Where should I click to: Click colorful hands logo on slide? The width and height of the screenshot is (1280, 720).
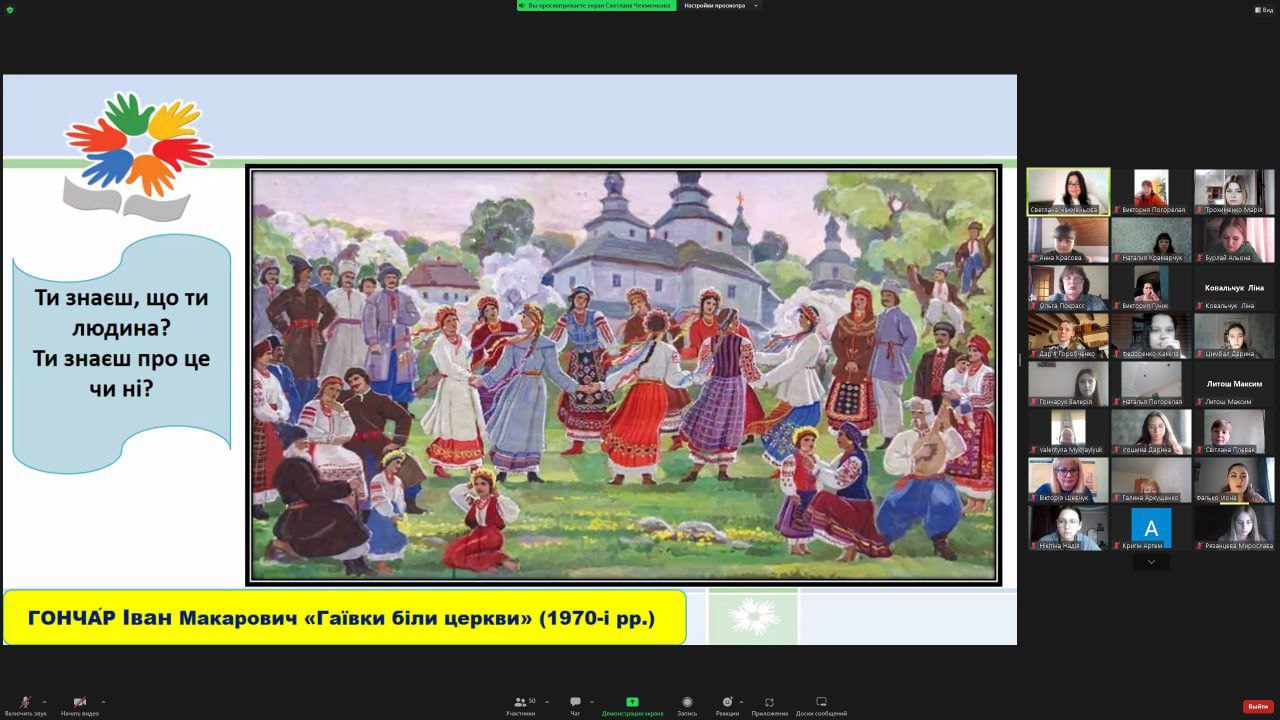point(137,155)
